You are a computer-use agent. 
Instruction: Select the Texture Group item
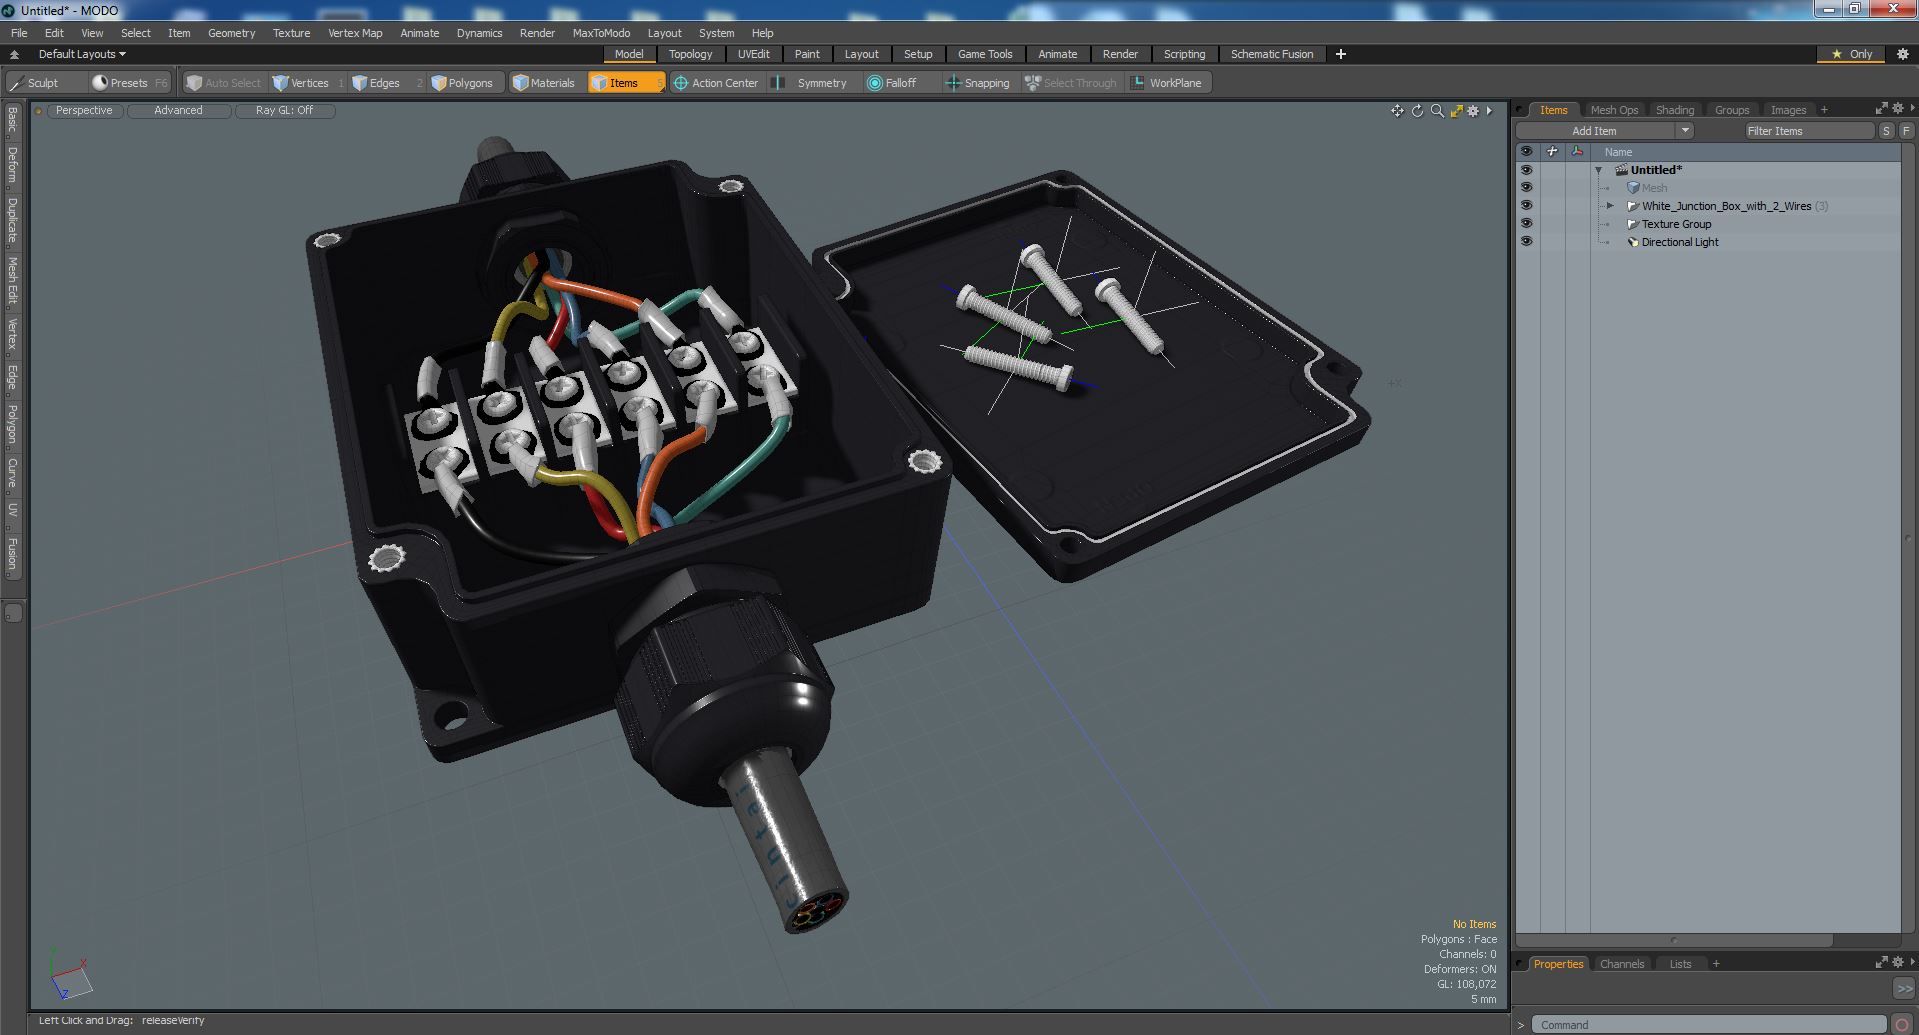1676,224
